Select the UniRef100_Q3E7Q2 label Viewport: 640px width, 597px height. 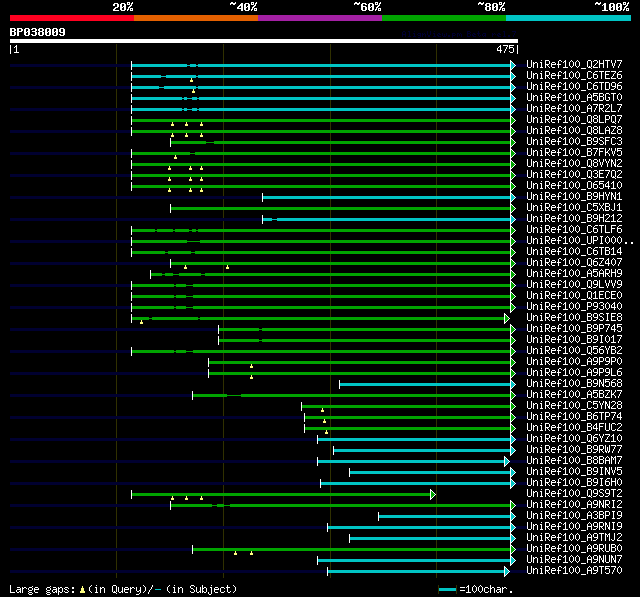click(574, 175)
